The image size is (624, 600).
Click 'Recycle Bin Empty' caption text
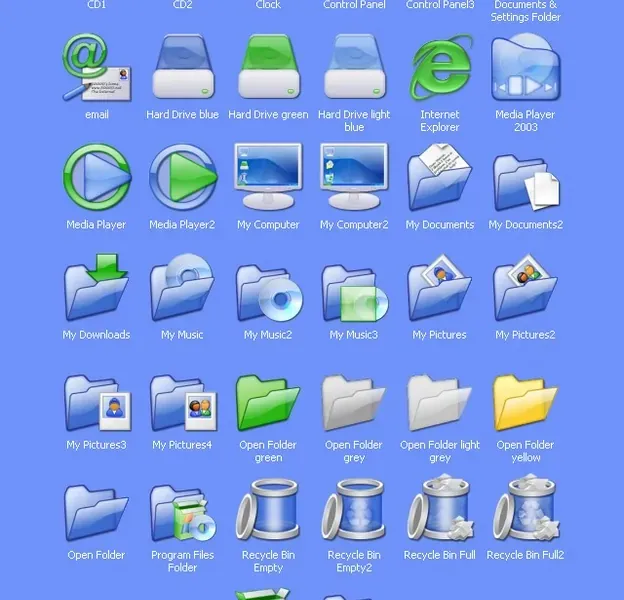[268, 561]
